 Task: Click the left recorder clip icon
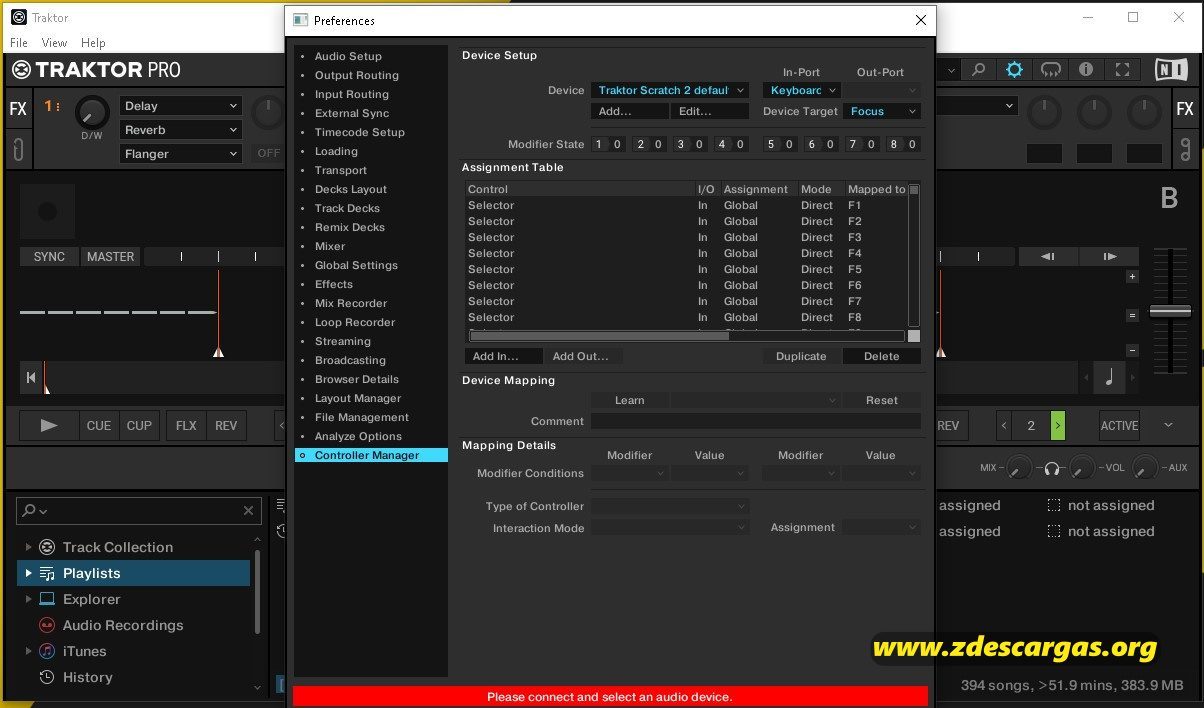(x=18, y=150)
